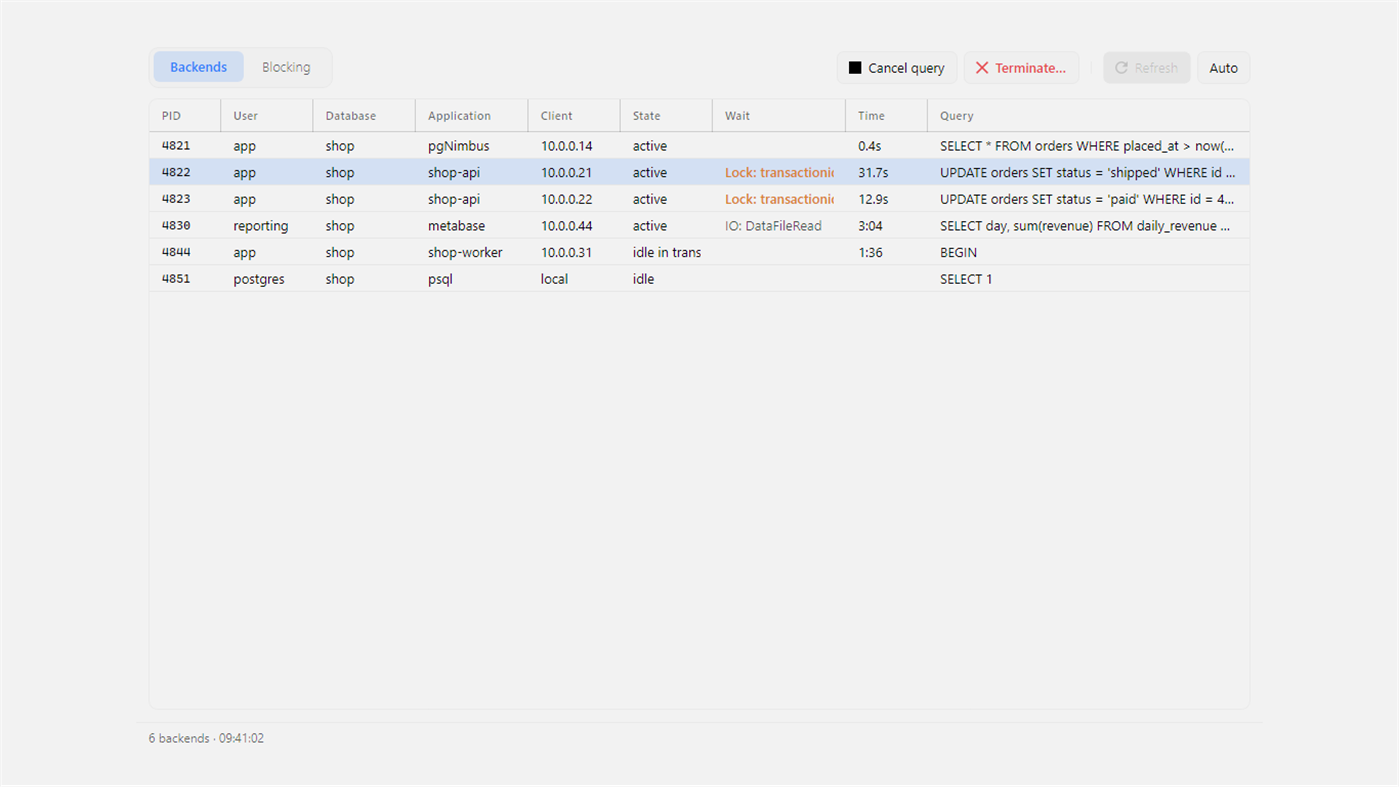Click the 'SELECT day, sum(revenue)' query text
1399x787 pixels.
1086,226
